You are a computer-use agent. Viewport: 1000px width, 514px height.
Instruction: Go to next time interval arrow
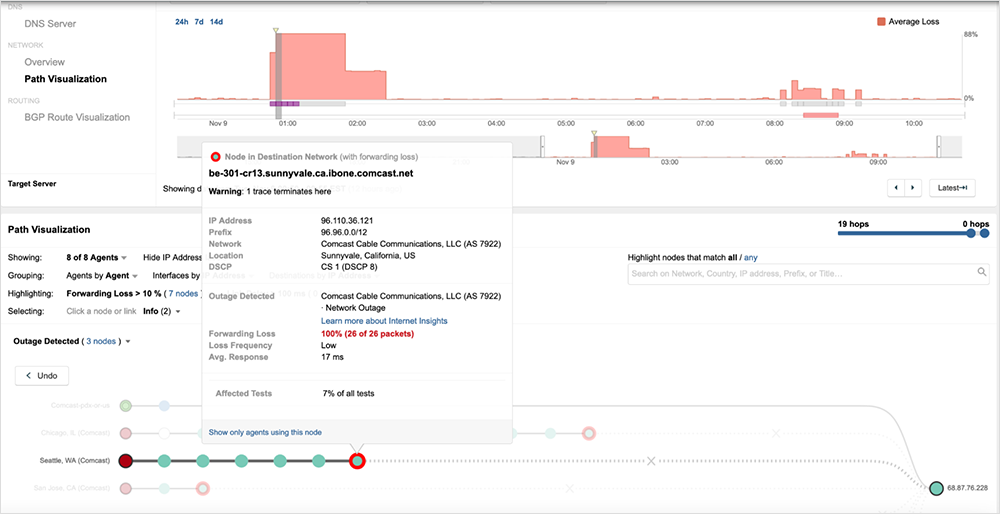point(912,187)
